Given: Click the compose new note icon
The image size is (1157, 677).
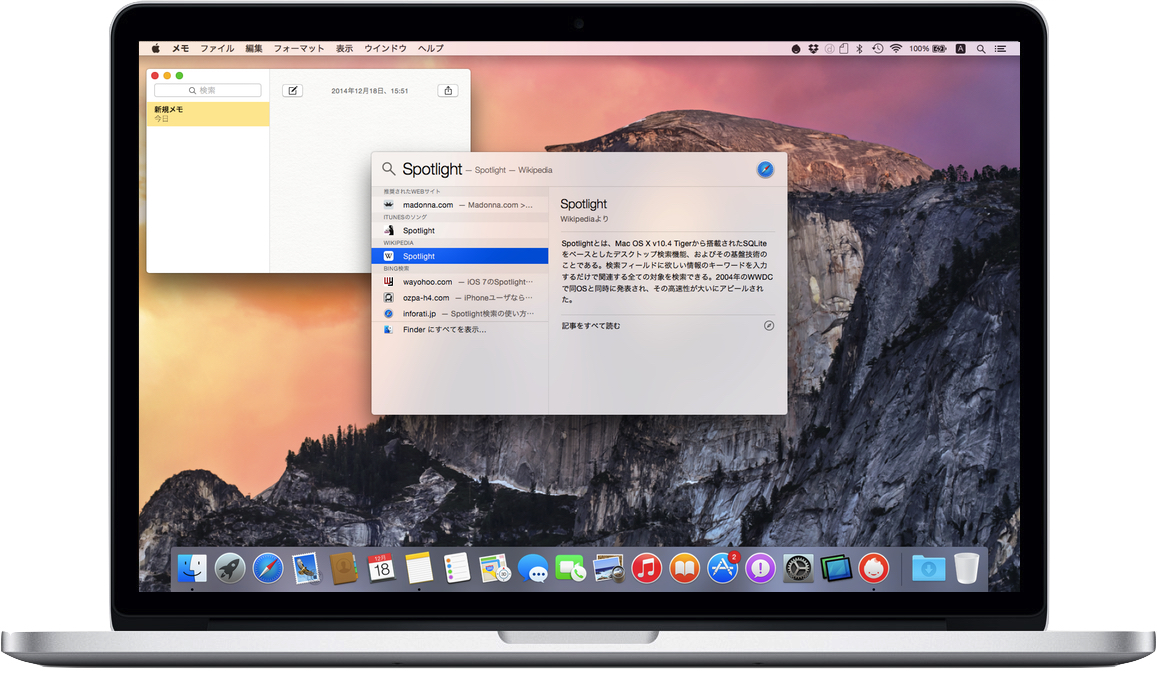Looking at the screenshot, I should point(292,91).
